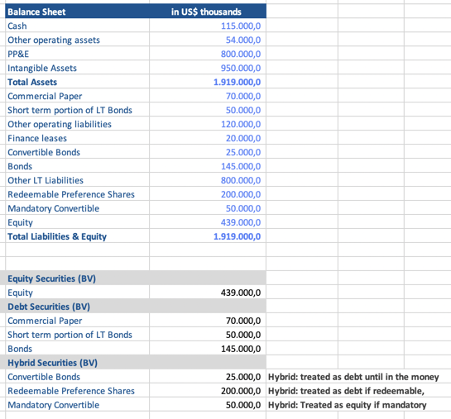Select the note 'Treated as equity if mandatory'
Screen dimensions: 451x419
[x=363, y=405]
